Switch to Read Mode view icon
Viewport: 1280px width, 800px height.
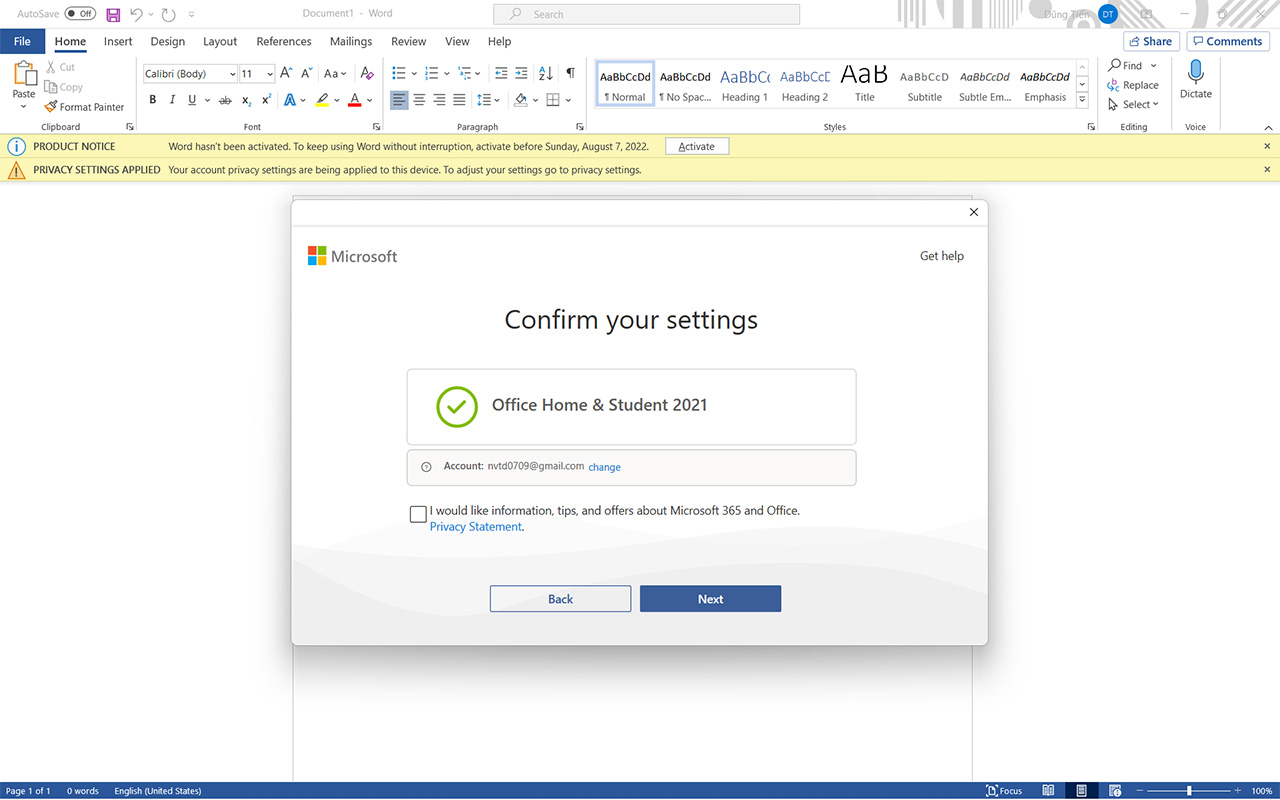(1048, 791)
